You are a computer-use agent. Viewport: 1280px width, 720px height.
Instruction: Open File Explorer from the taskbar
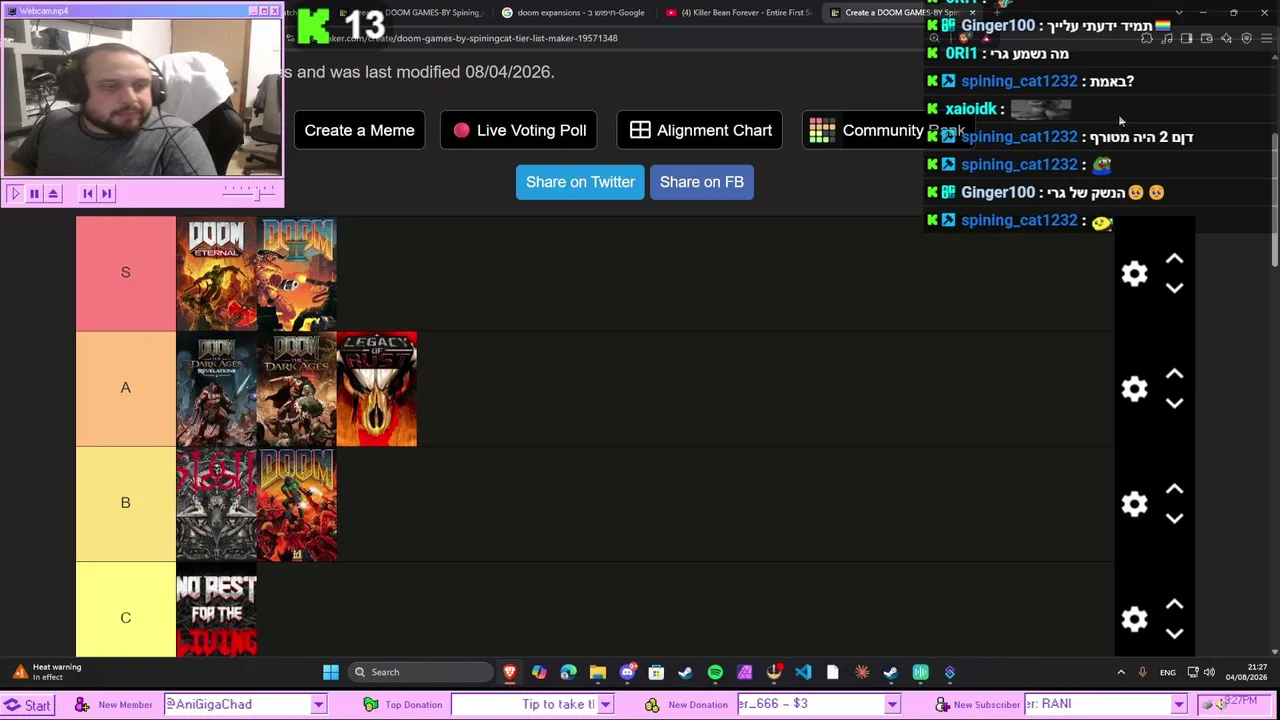(x=597, y=672)
